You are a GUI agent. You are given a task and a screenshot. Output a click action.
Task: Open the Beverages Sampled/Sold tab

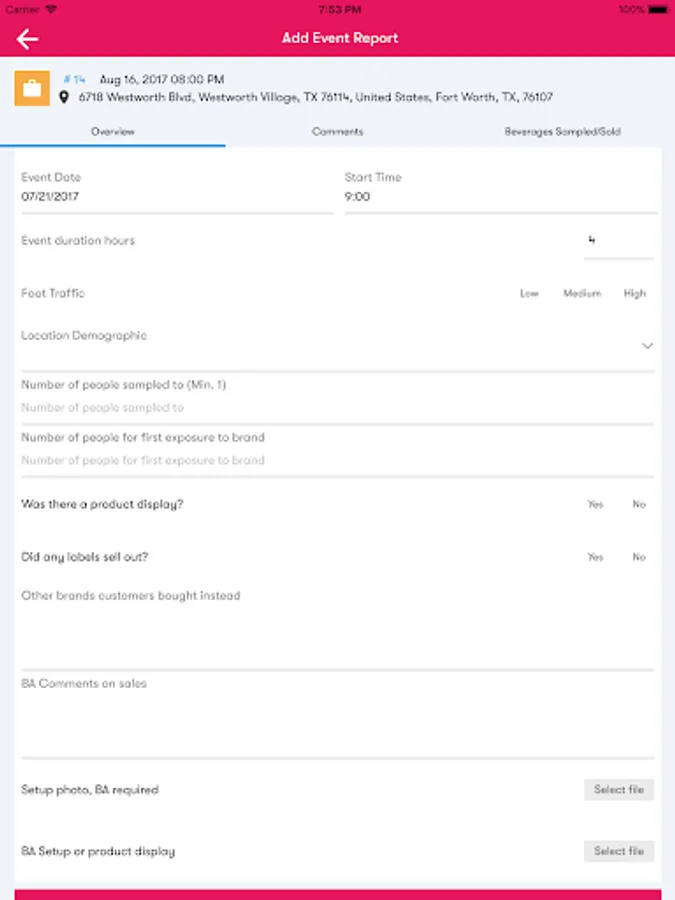point(562,132)
